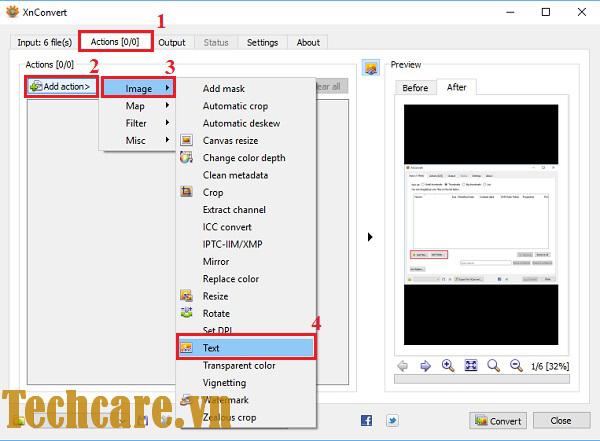Show the Before preview tab

pos(415,88)
